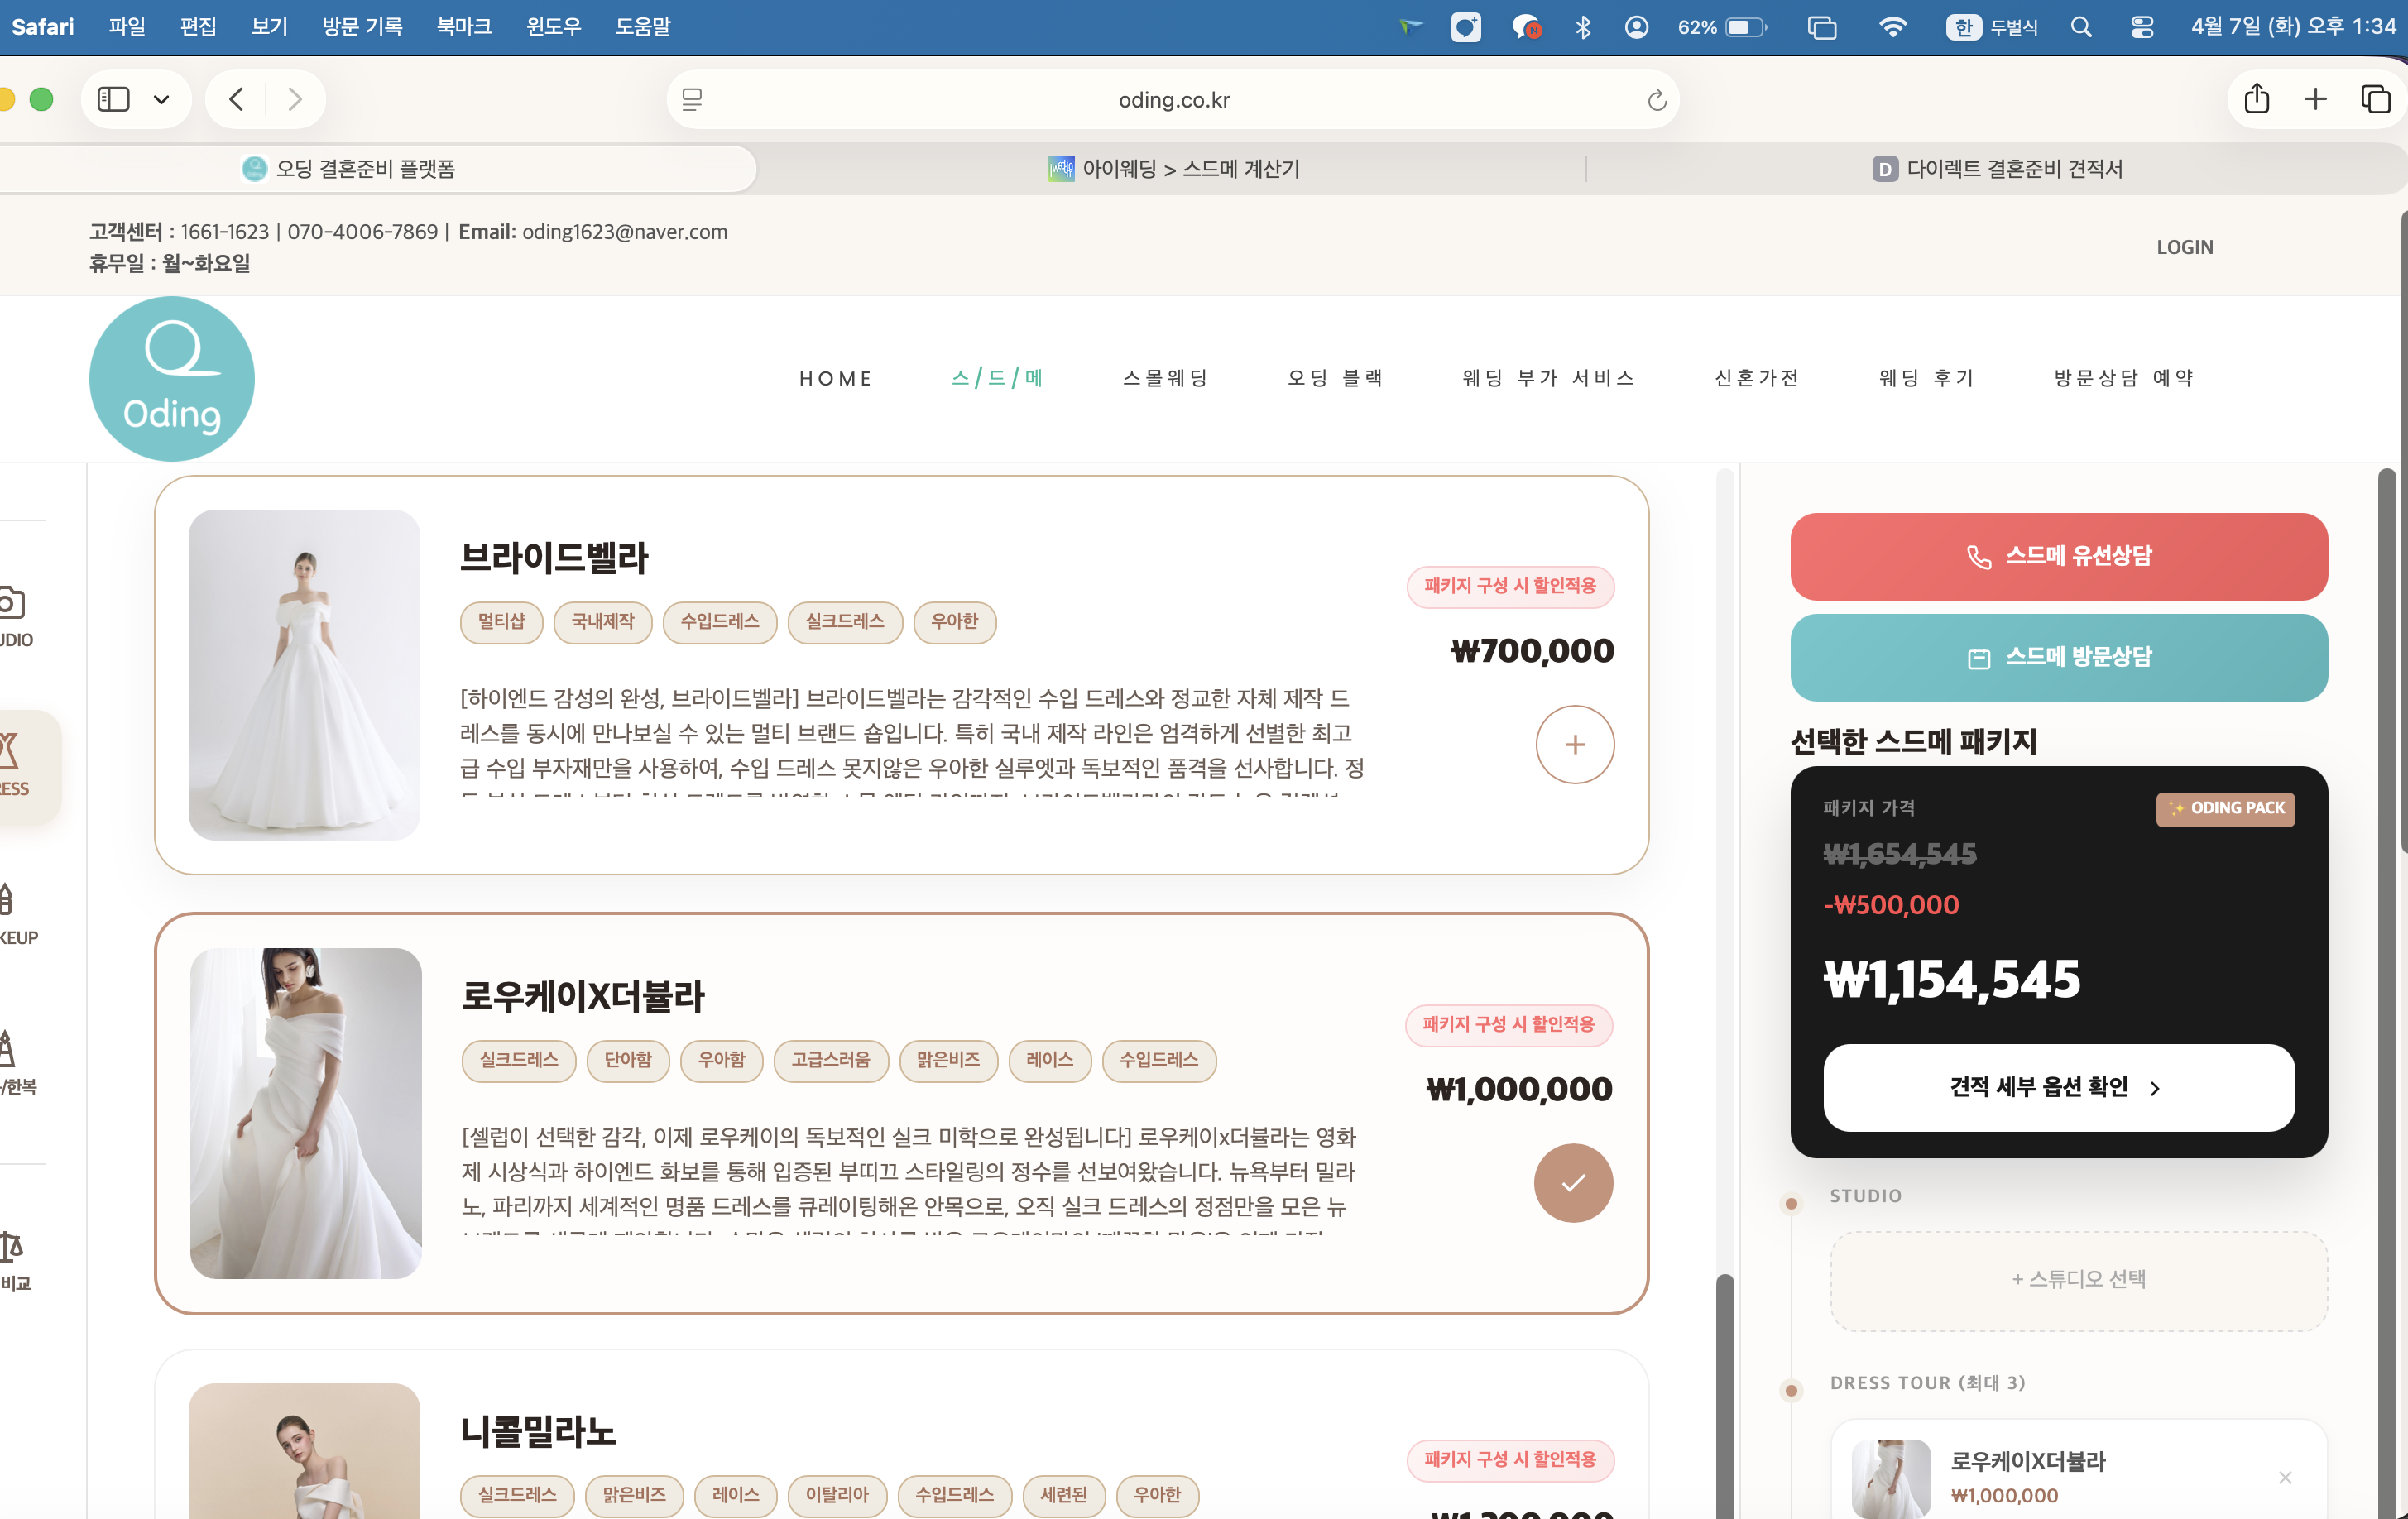The width and height of the screenshot is (2408, 1519).
Task: Open the 스몰웨딩 navigation menu item
Action: [1164, 378]
